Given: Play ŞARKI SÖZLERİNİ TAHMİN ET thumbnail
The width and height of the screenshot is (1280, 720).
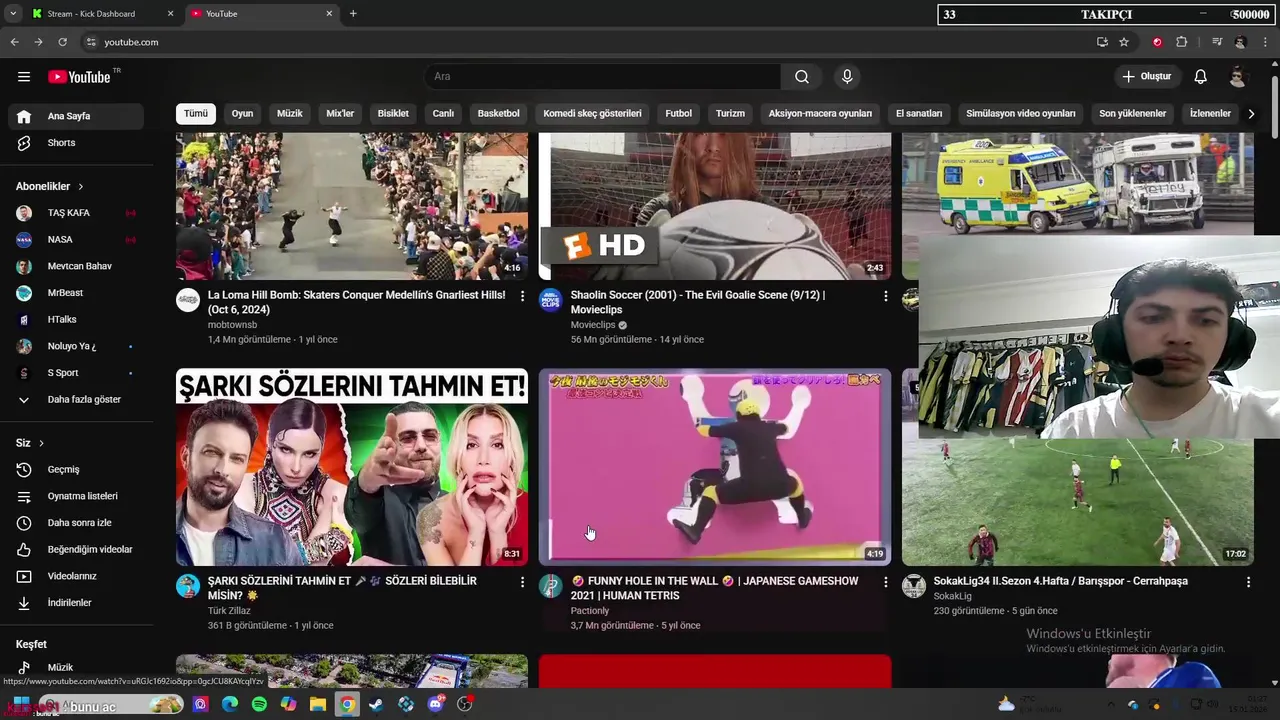Looking at the screenshot, I should click(352, 467).
